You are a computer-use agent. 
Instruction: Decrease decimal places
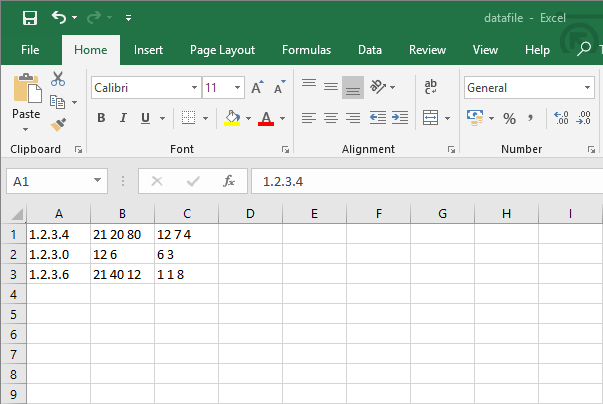pyautogui.click(x=583, y=118)
